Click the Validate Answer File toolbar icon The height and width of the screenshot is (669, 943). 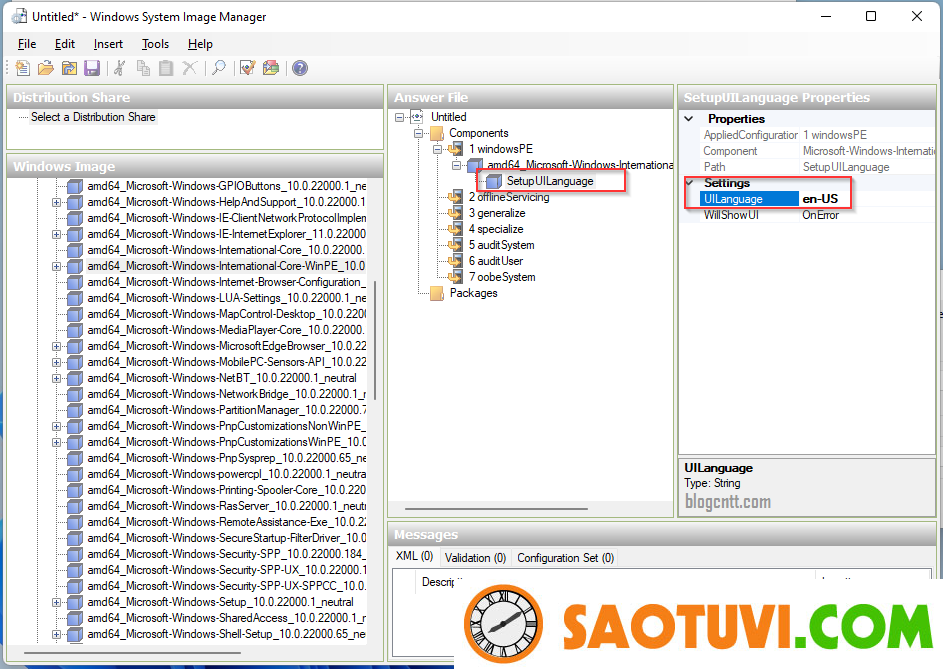[247, 68]
